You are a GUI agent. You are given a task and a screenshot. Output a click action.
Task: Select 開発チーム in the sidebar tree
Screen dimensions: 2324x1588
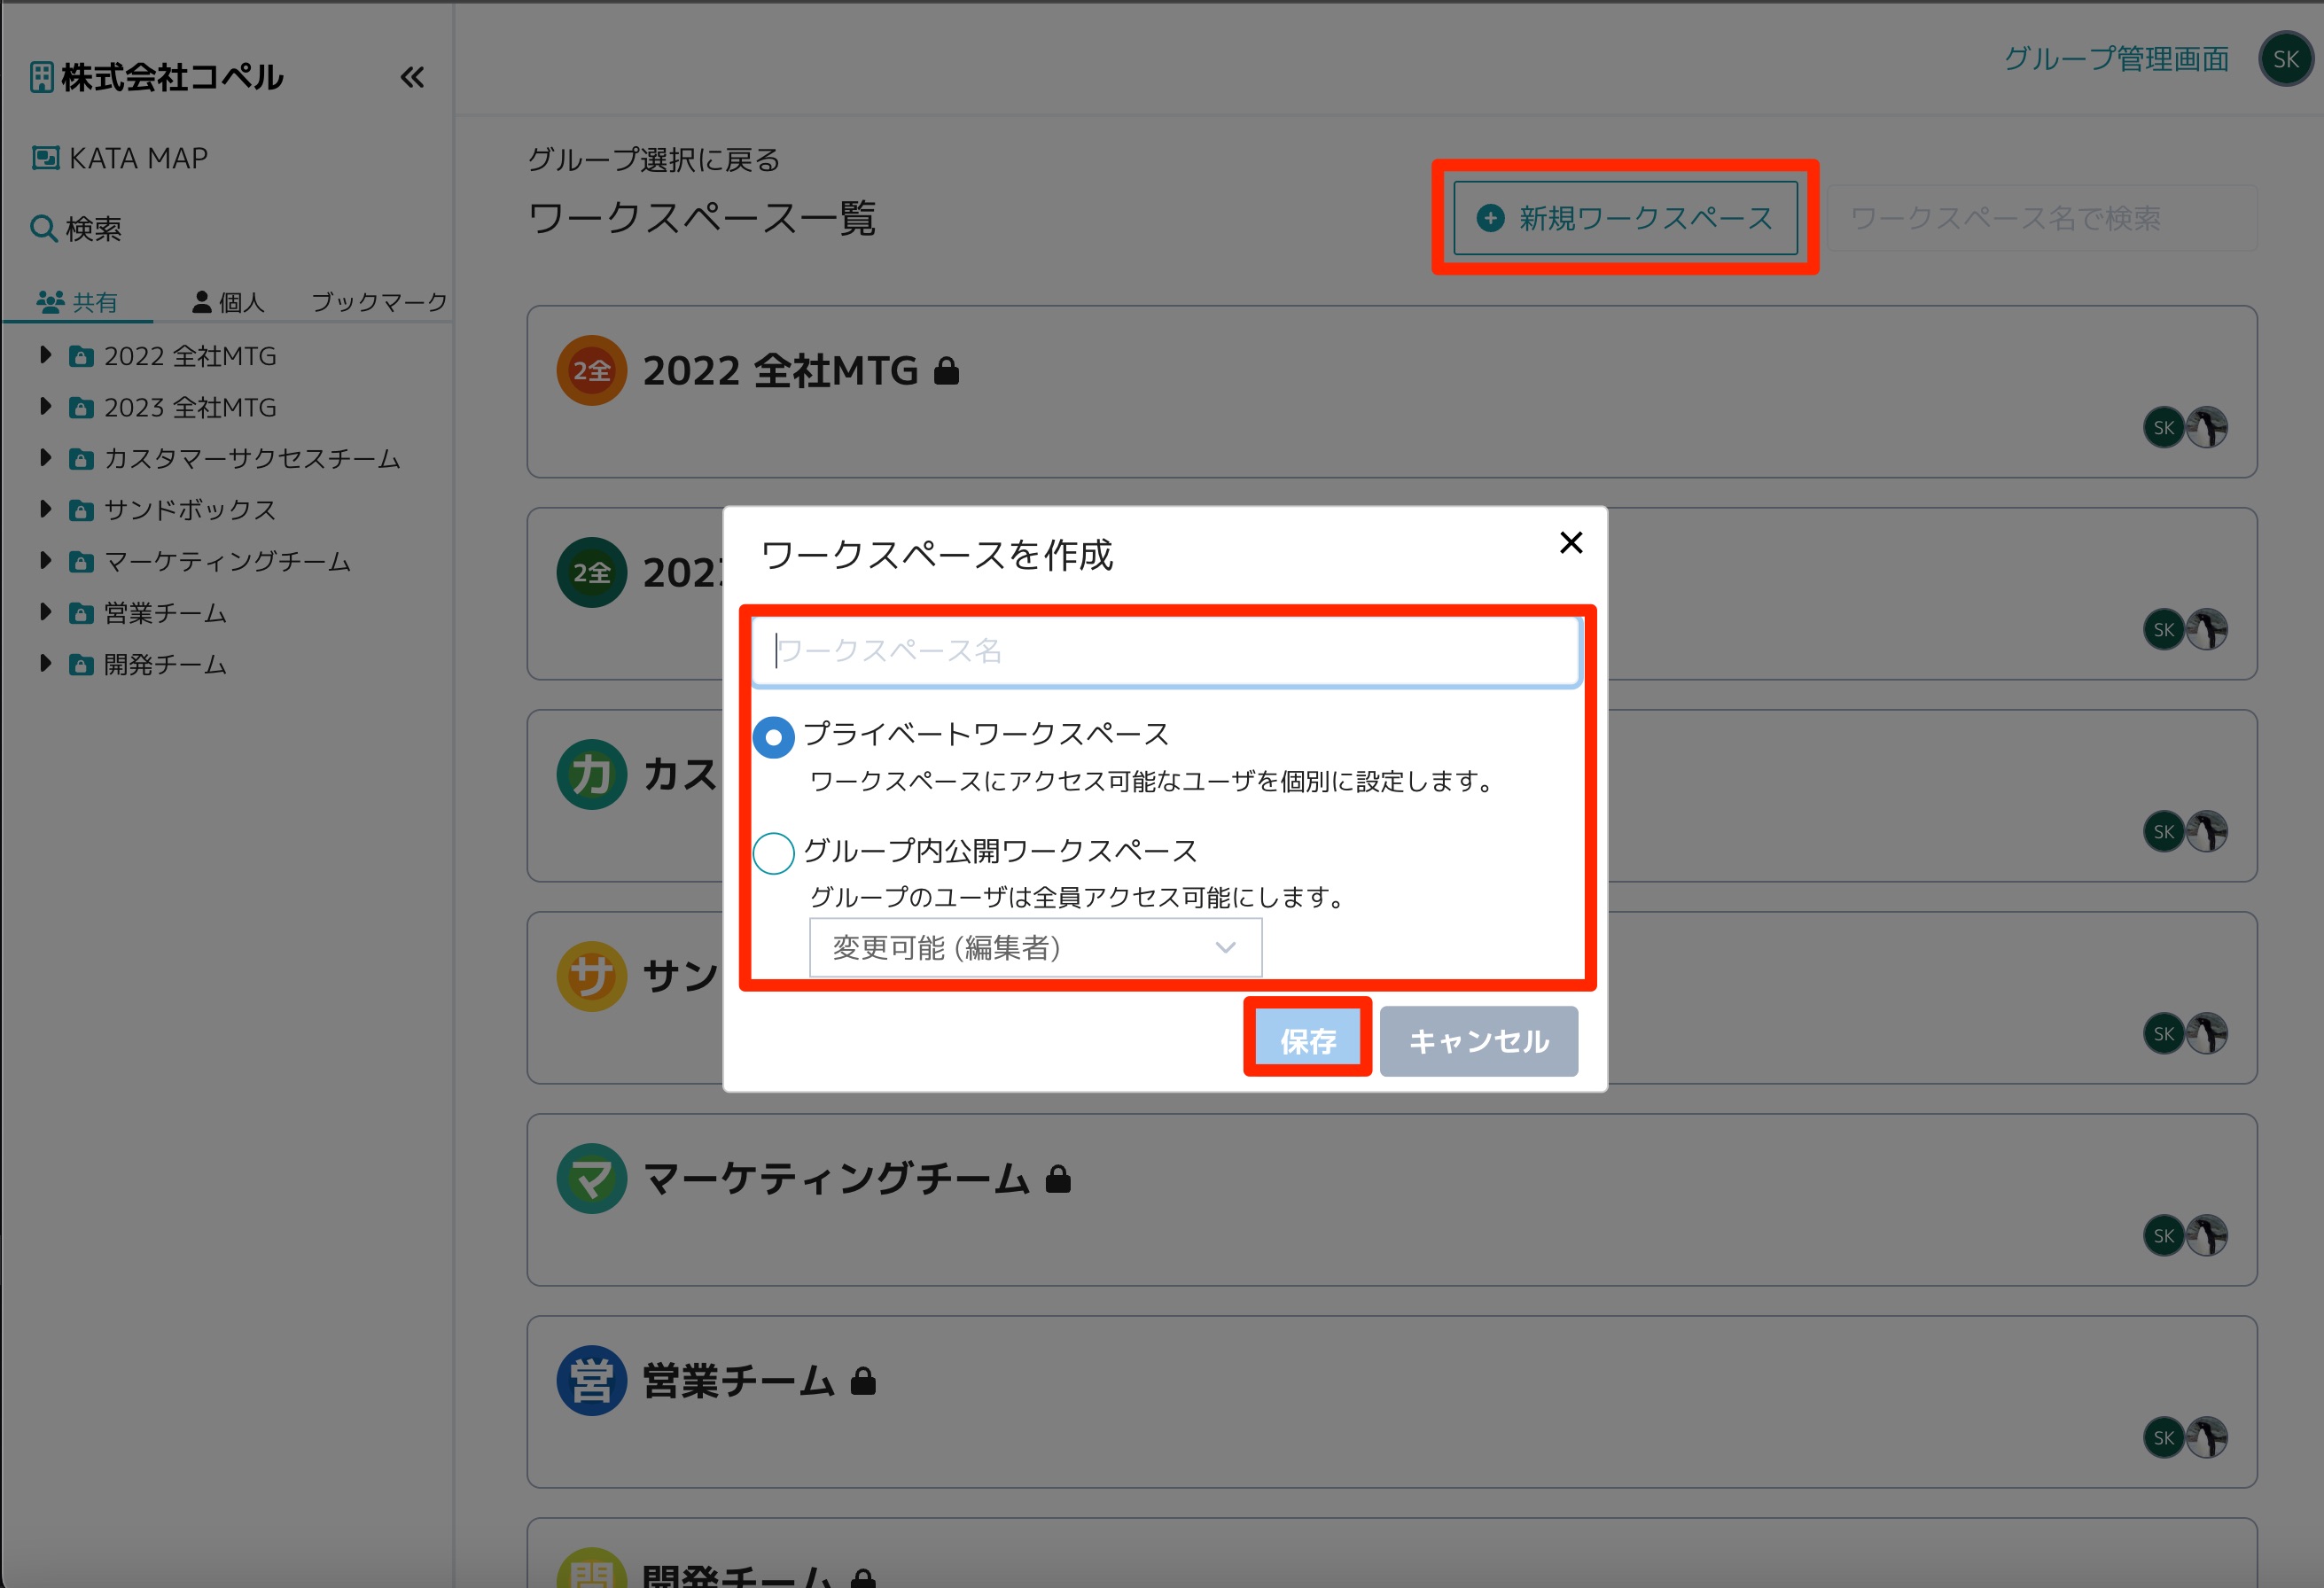[x=165, y=664]
